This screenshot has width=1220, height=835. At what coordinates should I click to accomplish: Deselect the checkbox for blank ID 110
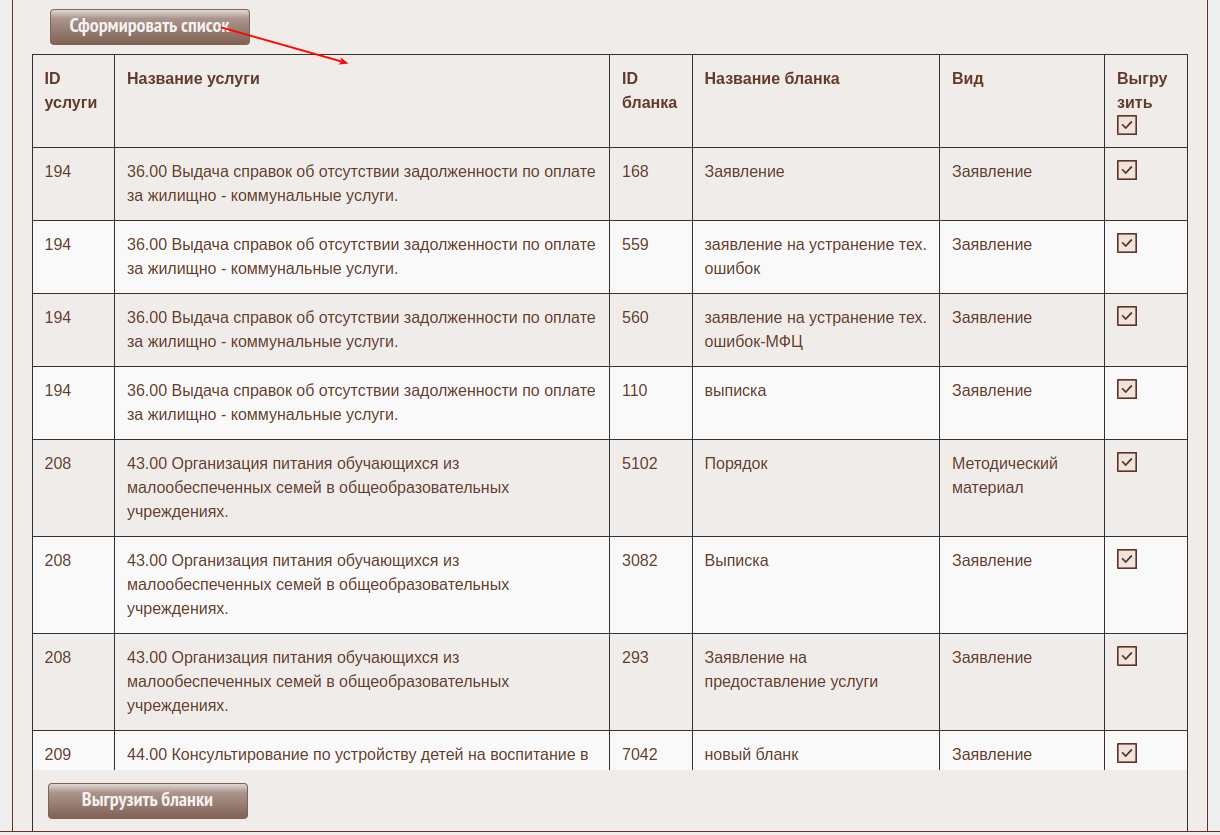click(1127, 389)
